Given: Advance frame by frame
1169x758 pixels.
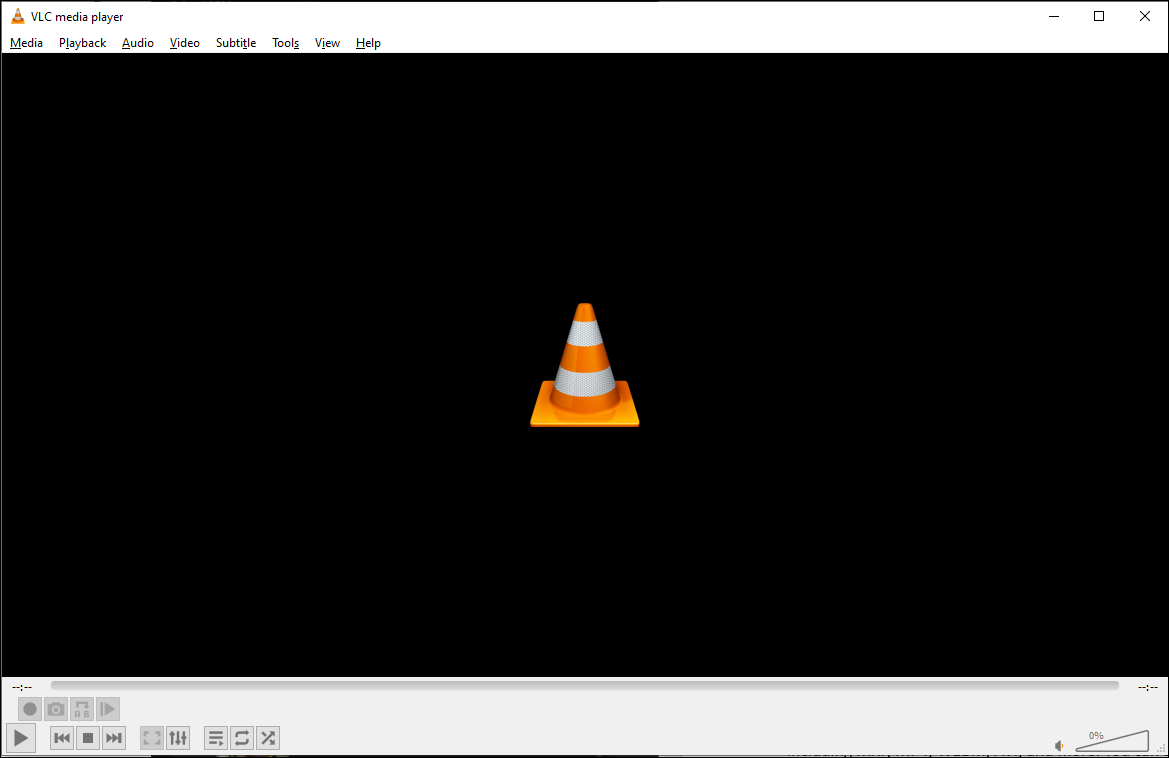Looking at the screenshot, I should 107,709.
